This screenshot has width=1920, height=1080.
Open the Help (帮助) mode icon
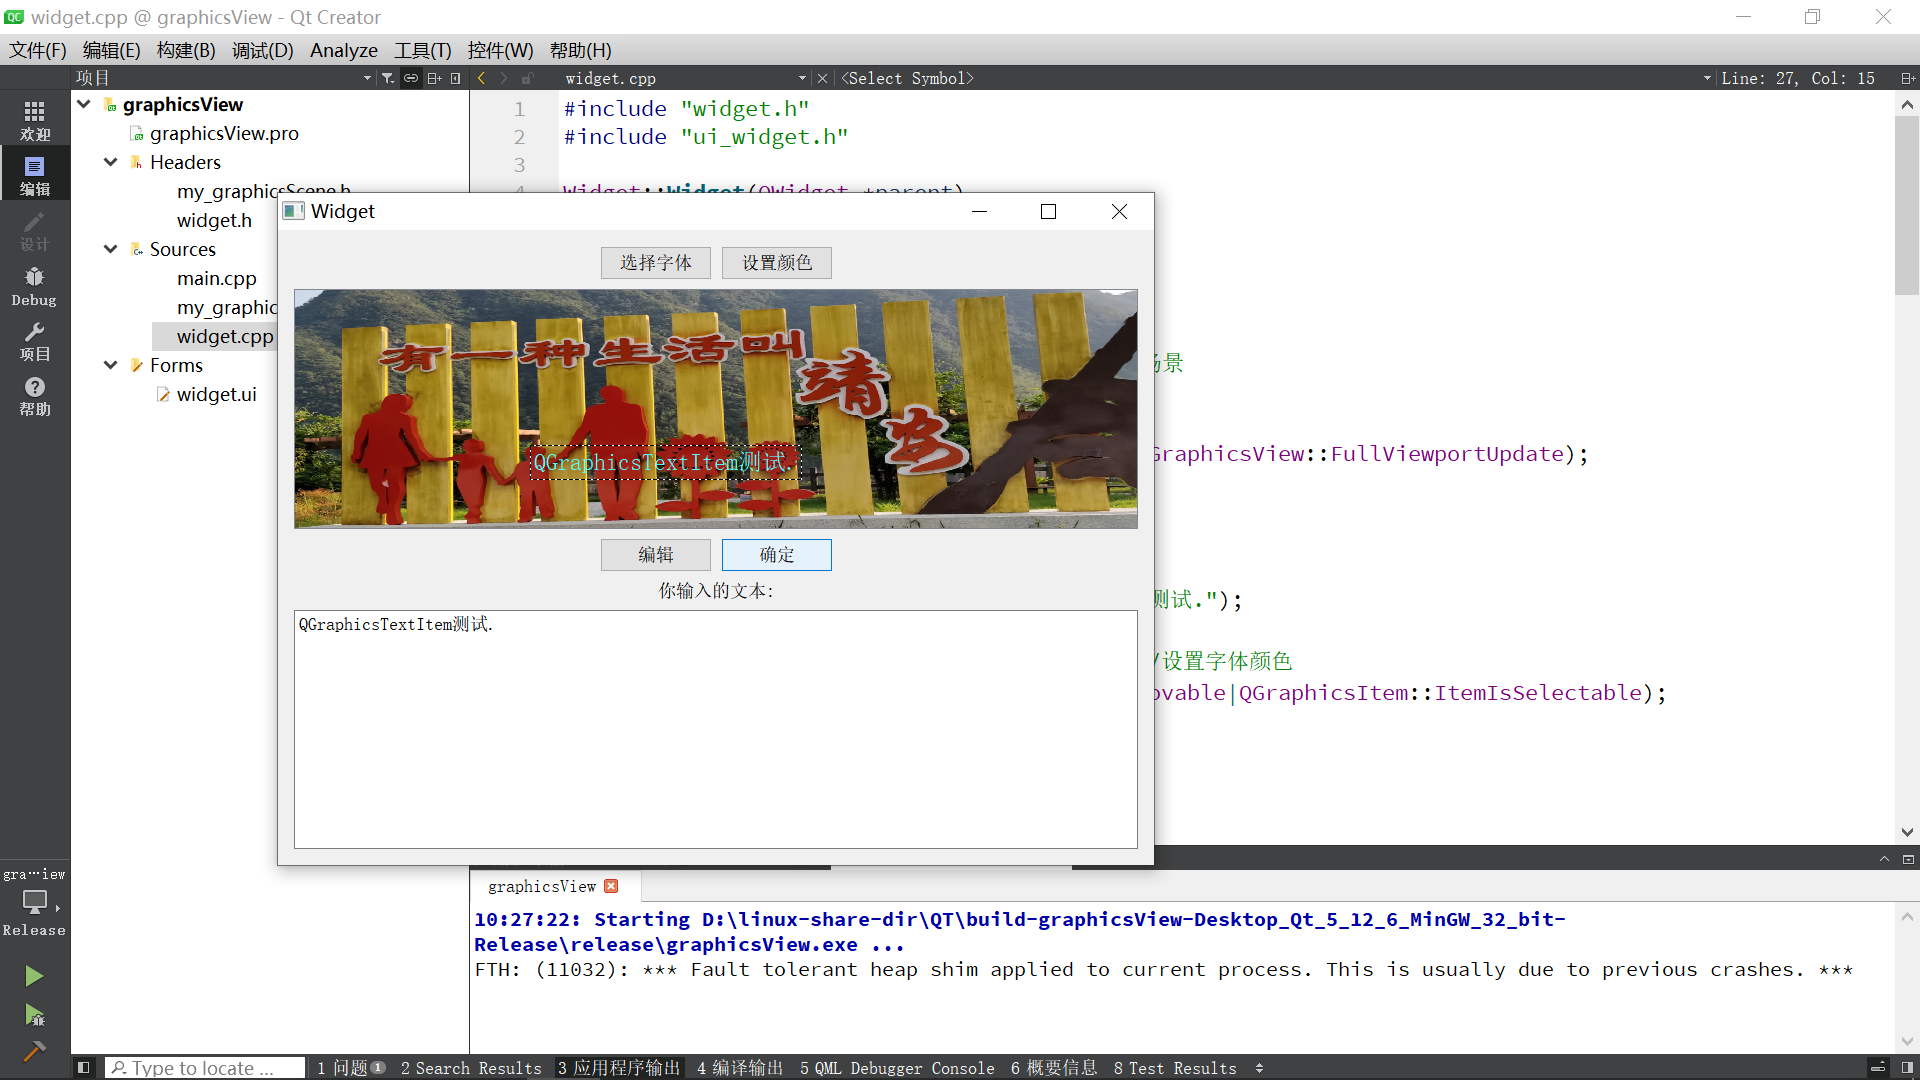point(34,396)
